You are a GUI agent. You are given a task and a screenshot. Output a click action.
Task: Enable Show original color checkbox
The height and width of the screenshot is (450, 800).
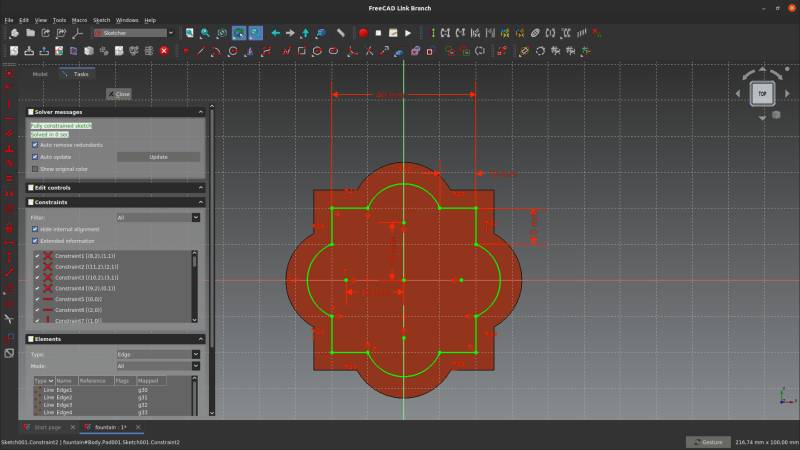coord(35,168)
